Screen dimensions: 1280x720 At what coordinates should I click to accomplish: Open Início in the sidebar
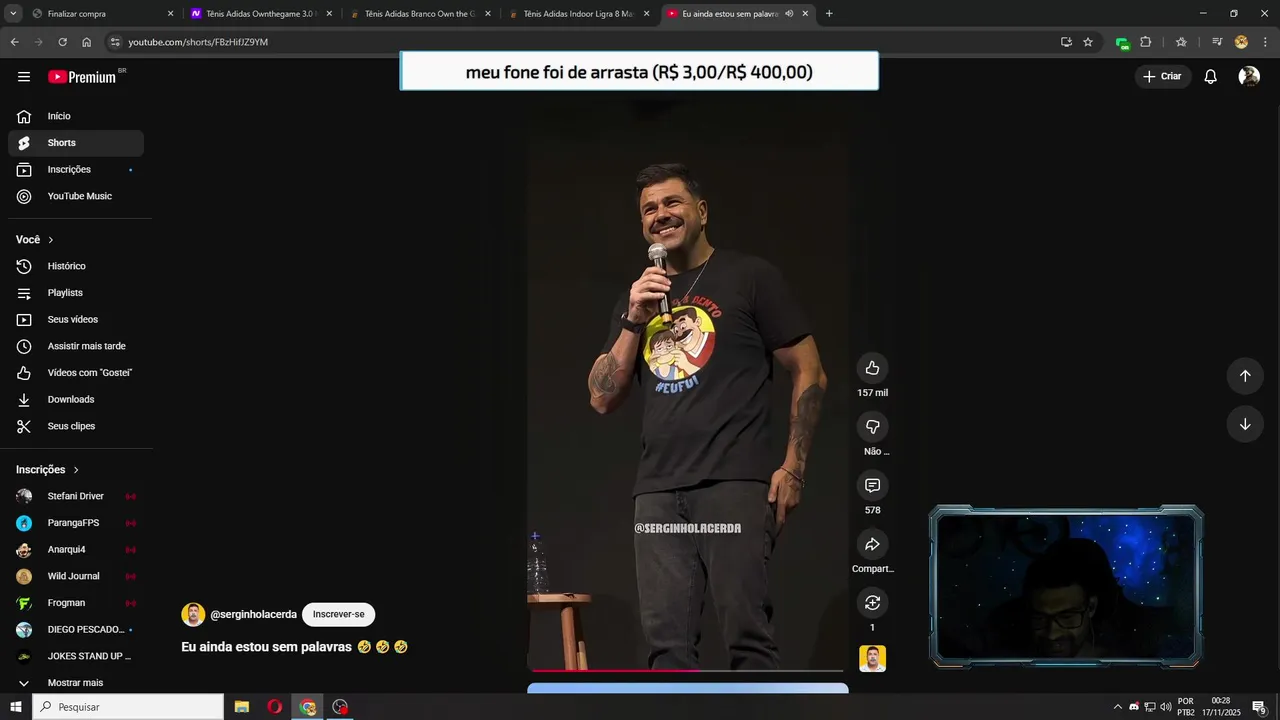[x=76, y=116]
